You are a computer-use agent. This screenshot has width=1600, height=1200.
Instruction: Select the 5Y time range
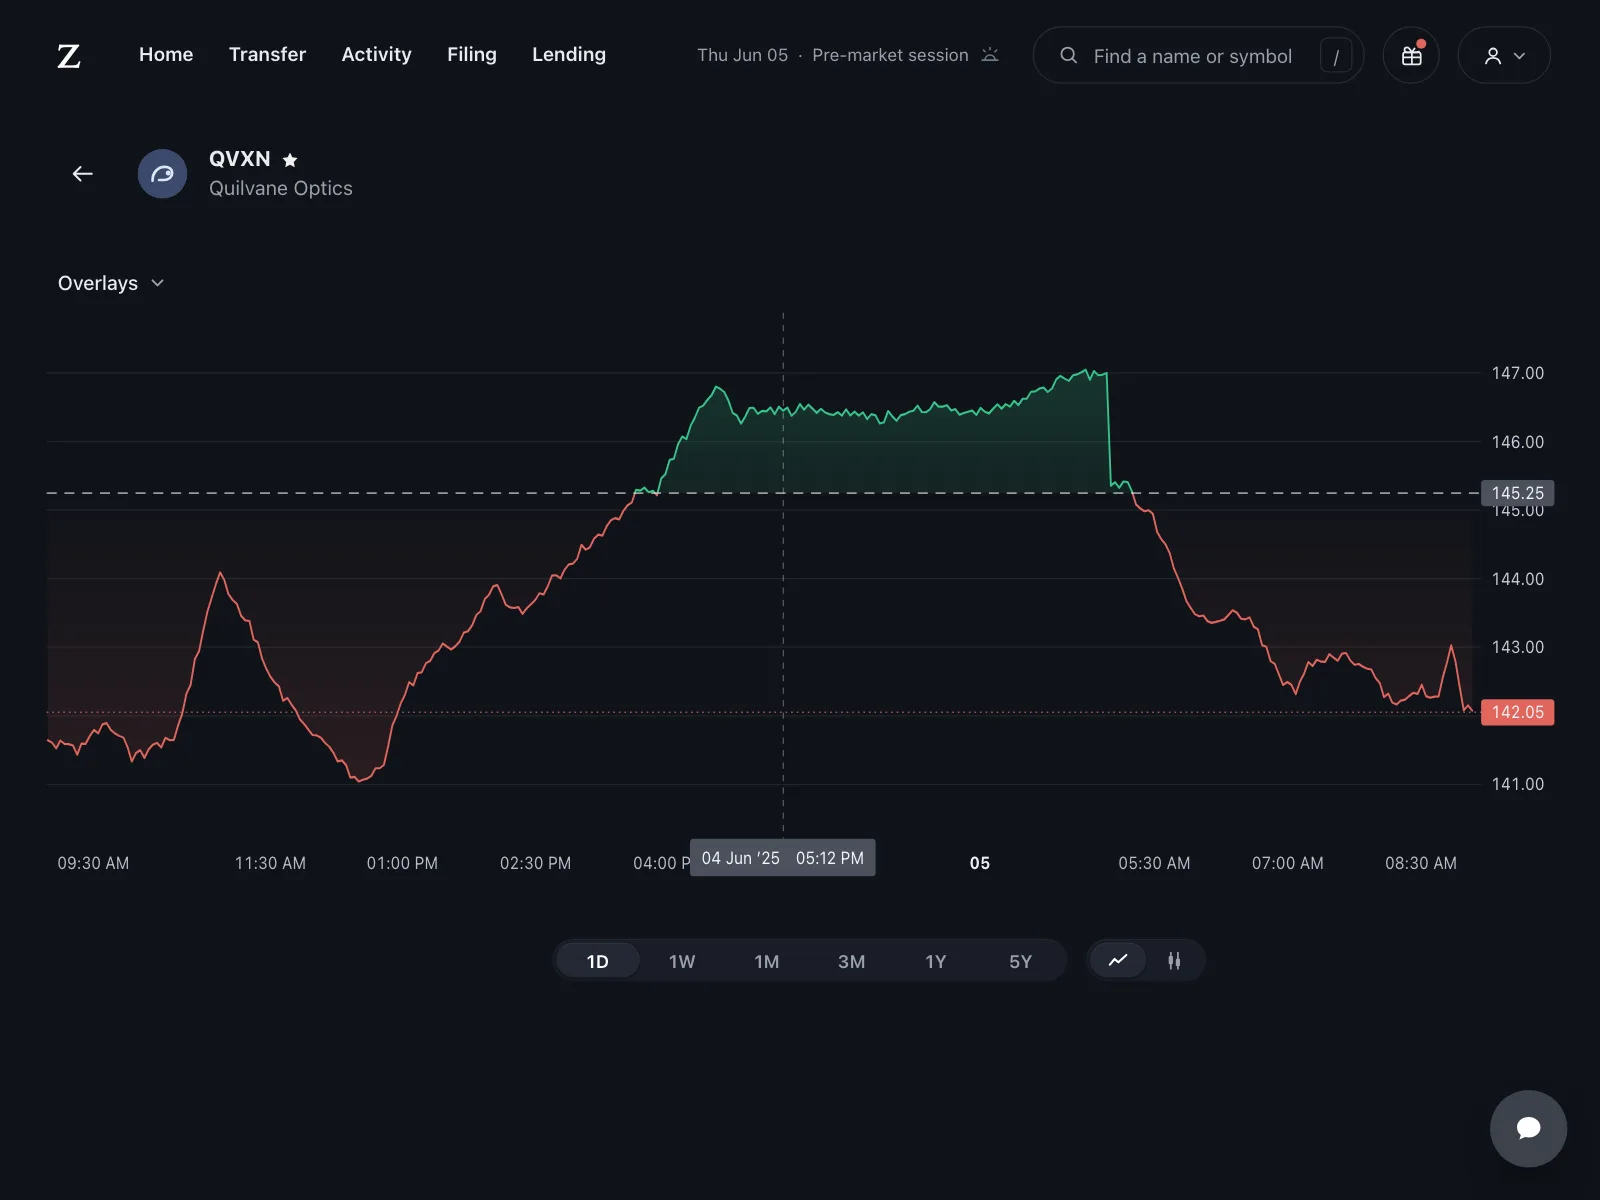click(x=1020, y=961)
